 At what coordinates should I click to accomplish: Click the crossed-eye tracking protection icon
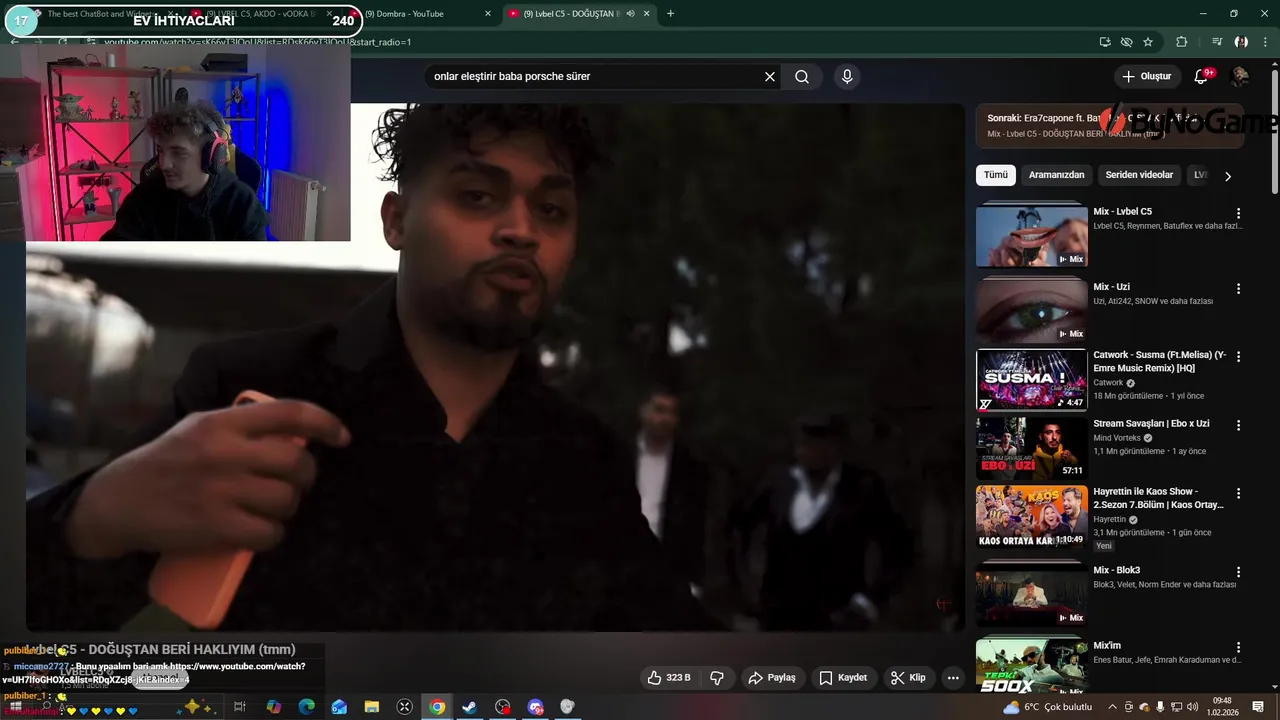[1126, 42]
